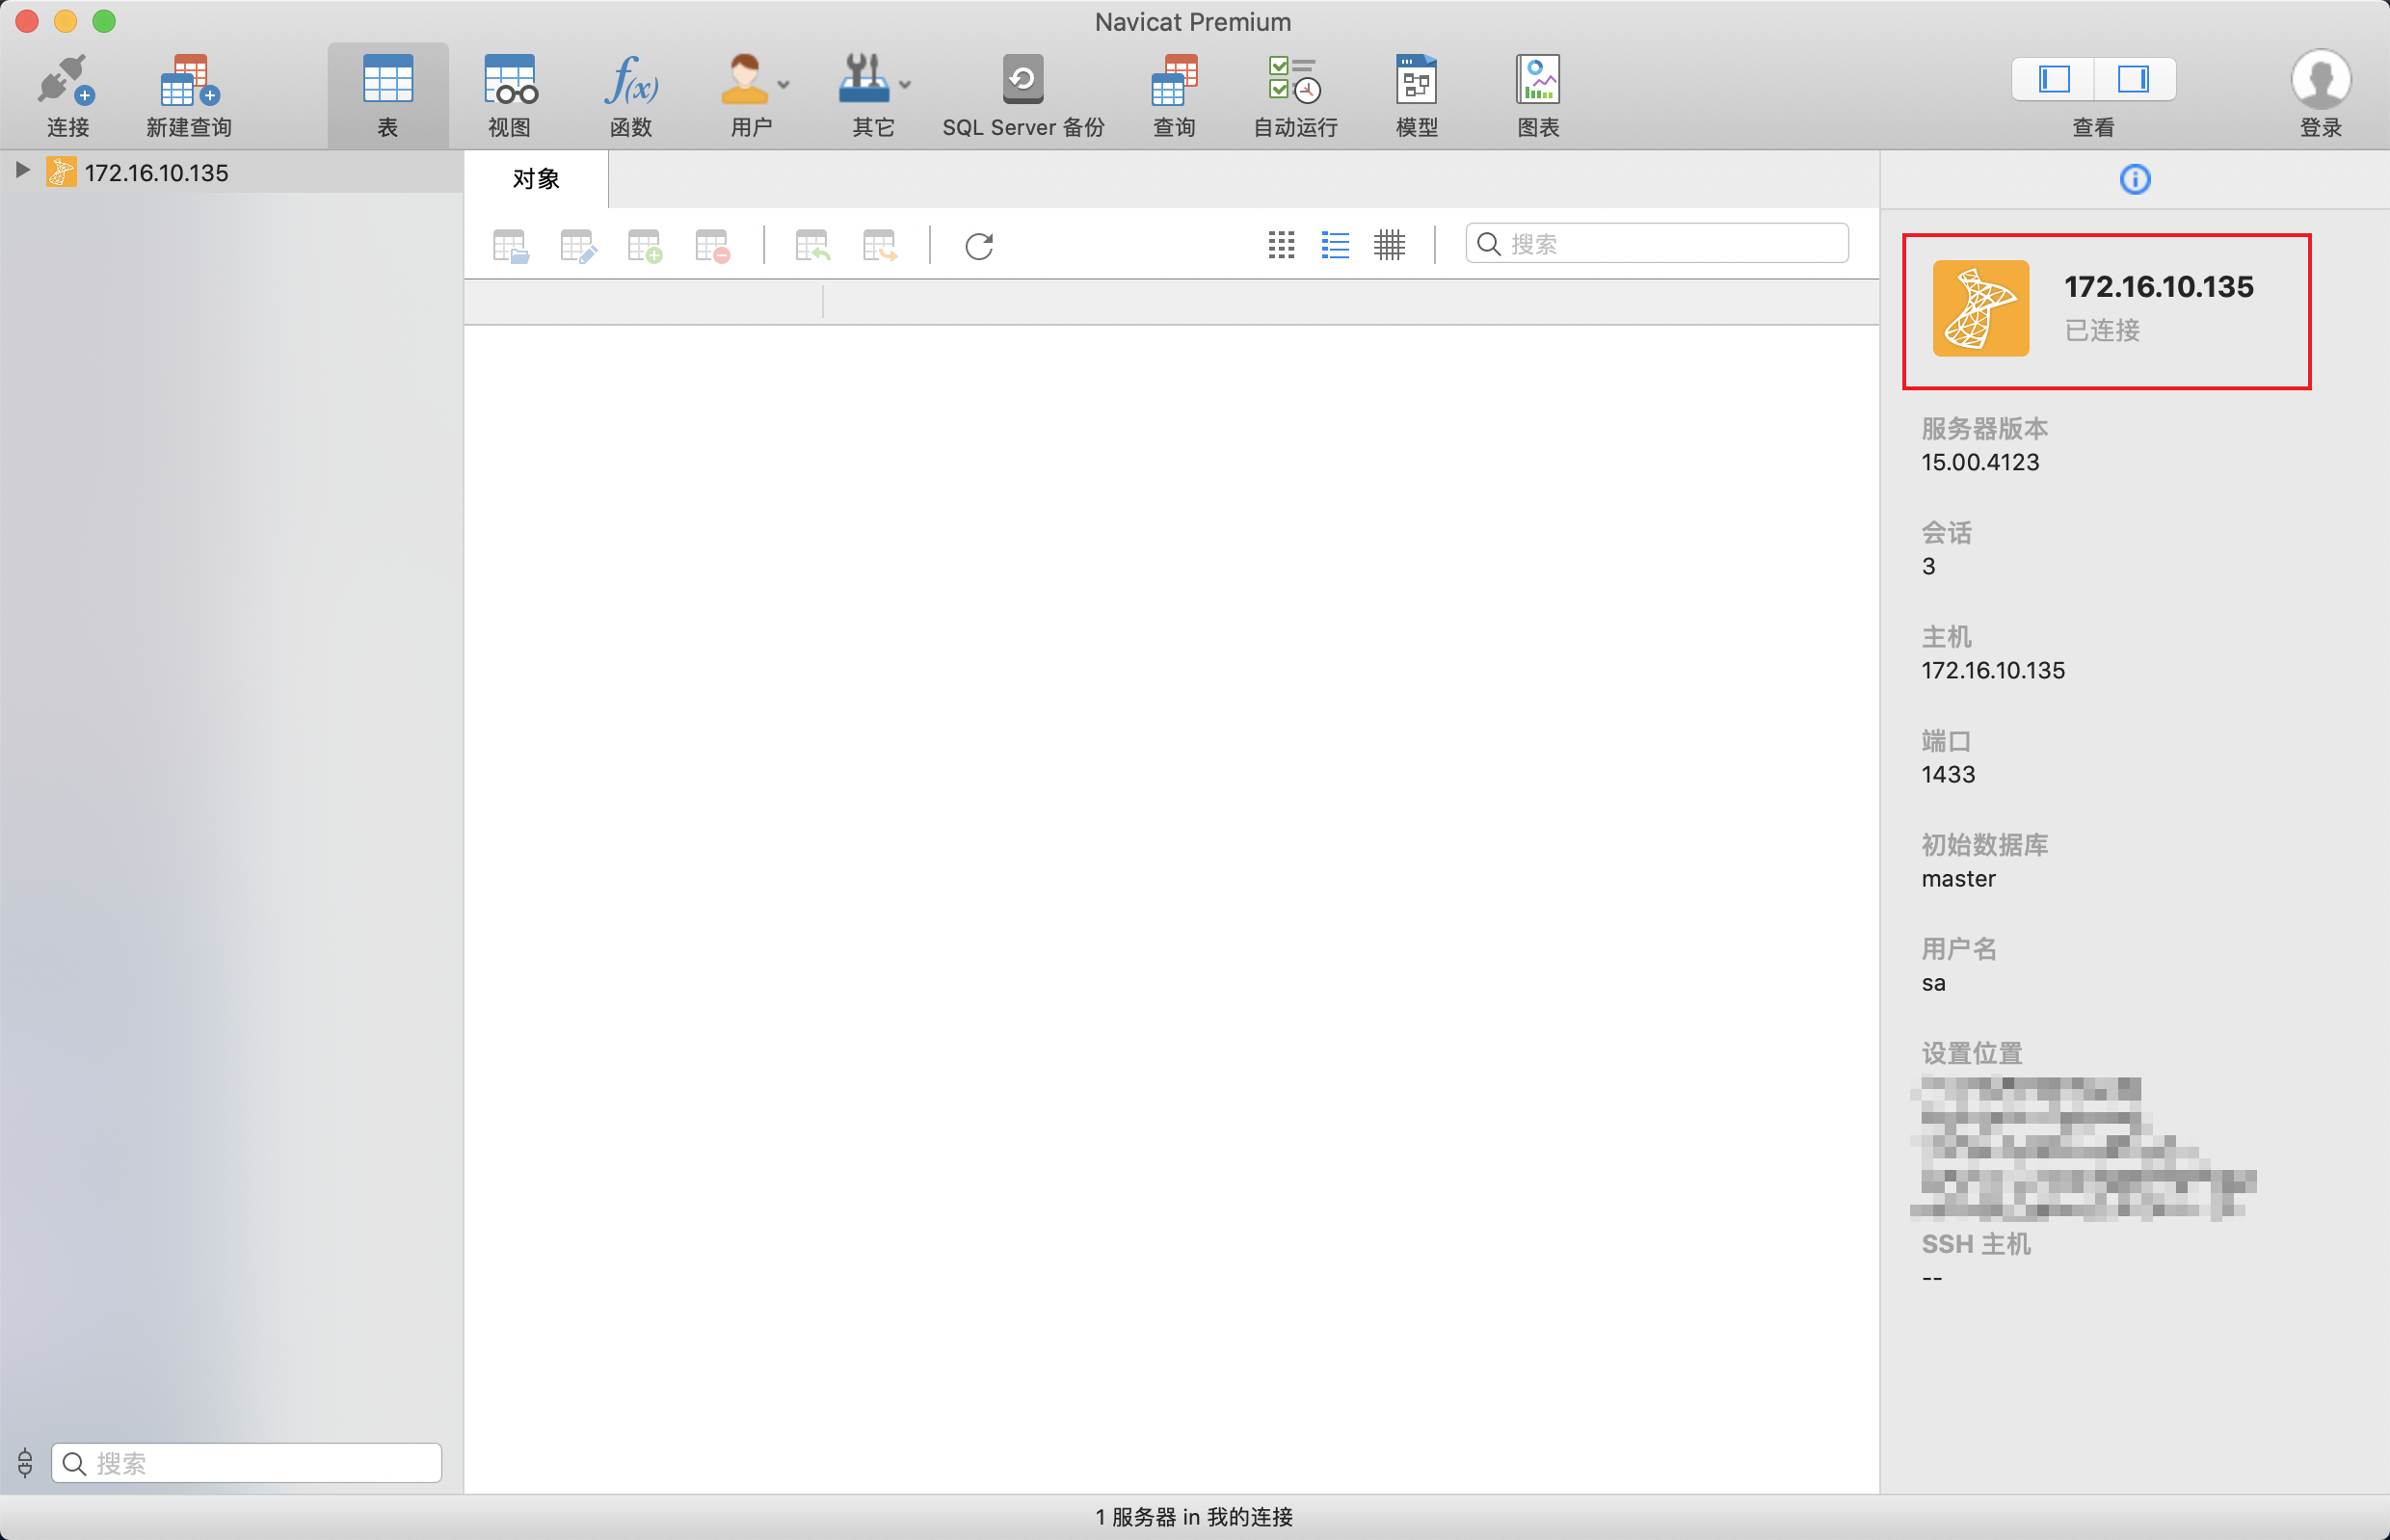Click the status bar server count text
The width and height of the screenshot is (2390, 1540).
(1194, 1517)
